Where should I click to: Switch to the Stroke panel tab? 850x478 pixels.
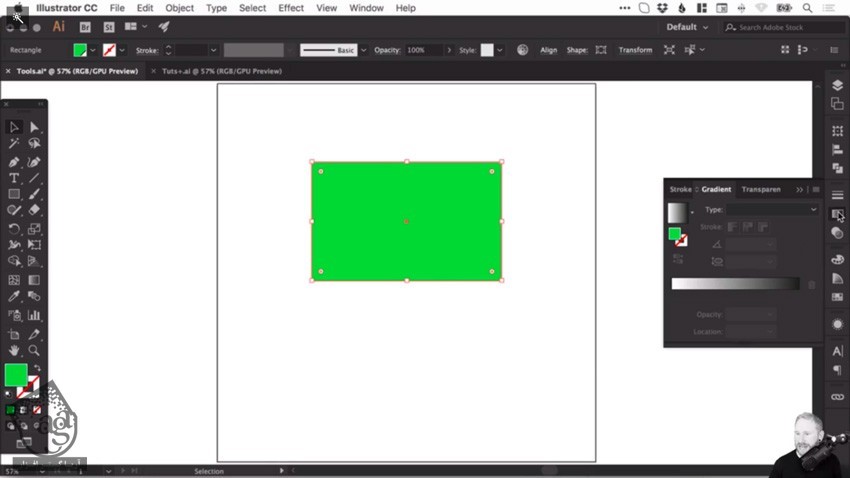(680, 190)
